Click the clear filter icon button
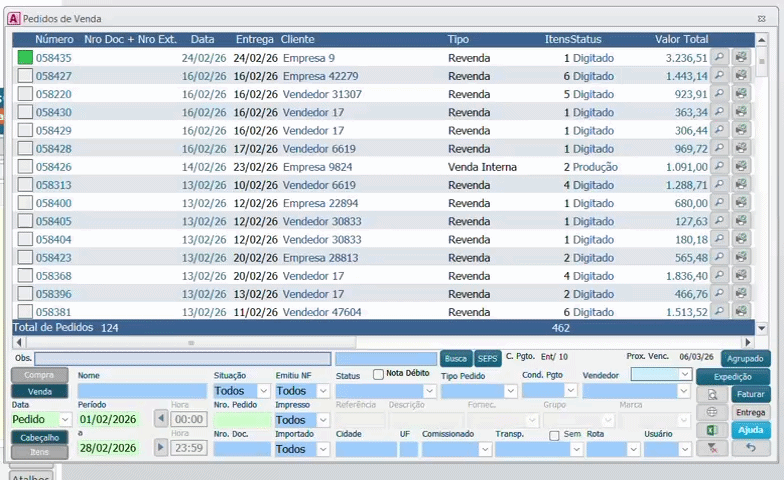 click(712, 449)
